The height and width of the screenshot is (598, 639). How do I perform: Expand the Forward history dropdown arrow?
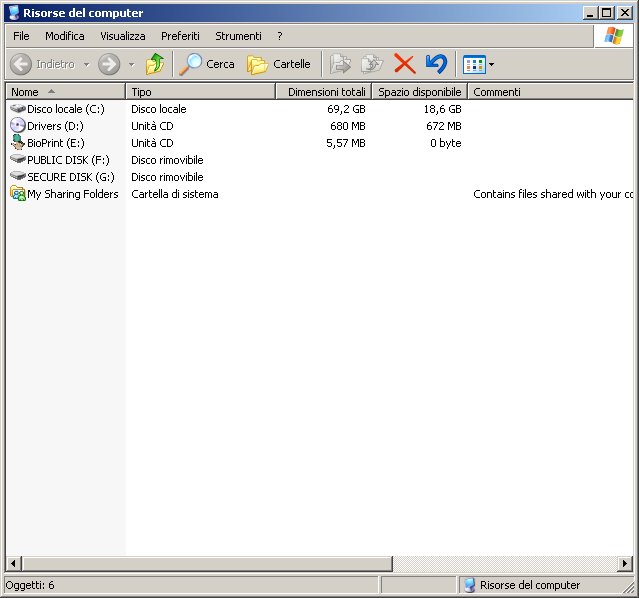click(131, 64)
